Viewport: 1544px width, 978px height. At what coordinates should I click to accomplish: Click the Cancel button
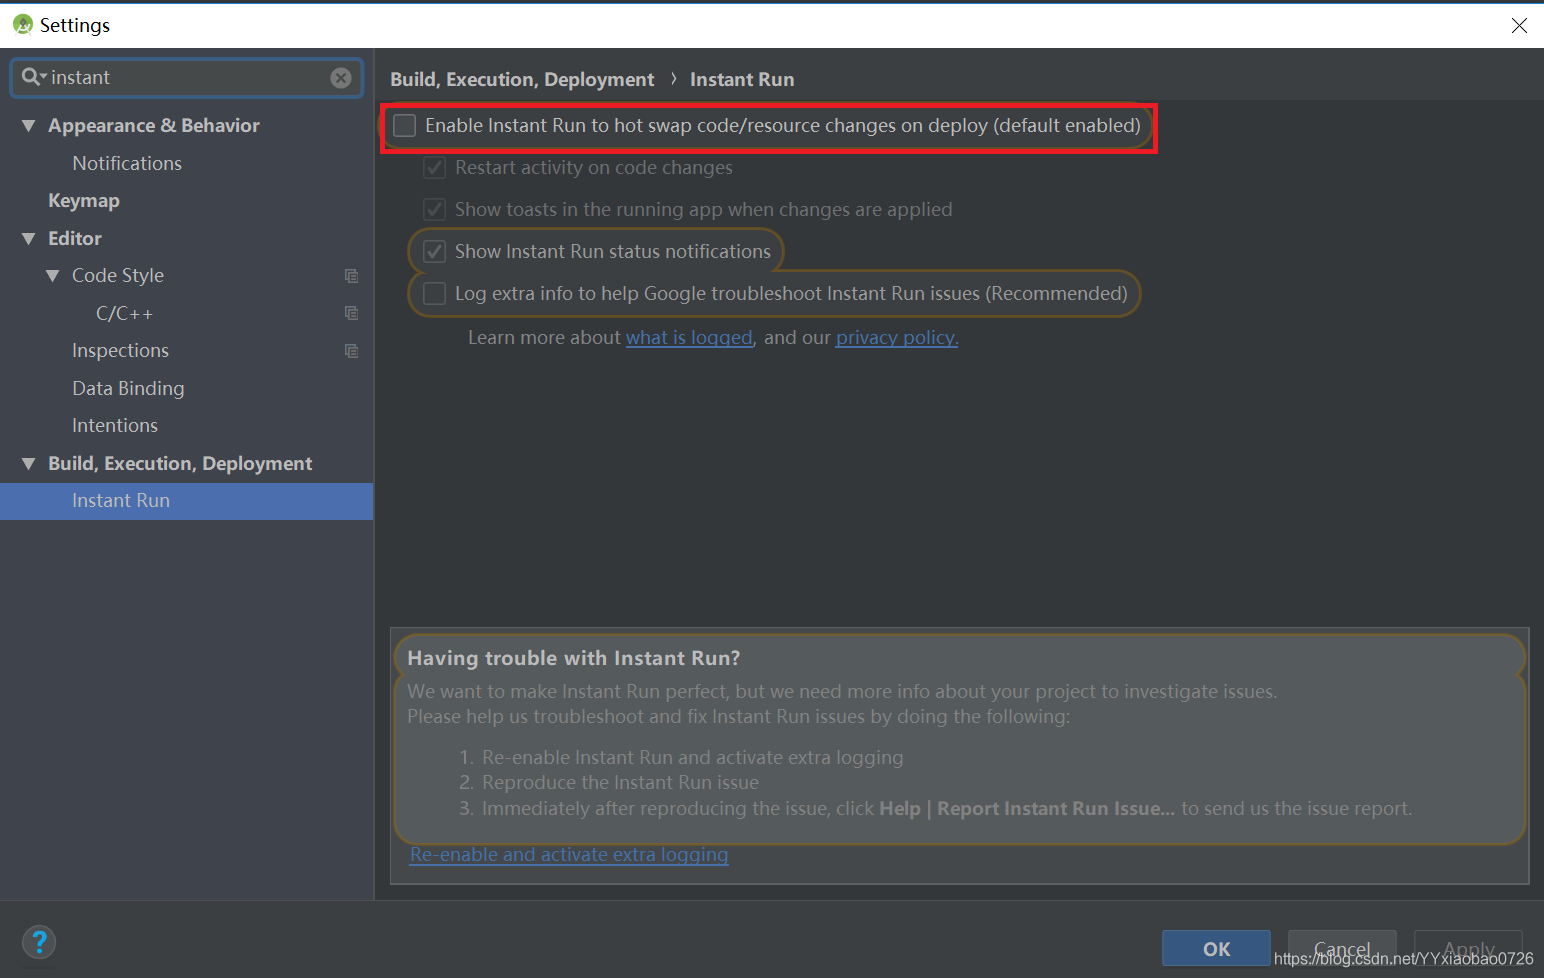pyautogui.click(x=1342, y=948)
